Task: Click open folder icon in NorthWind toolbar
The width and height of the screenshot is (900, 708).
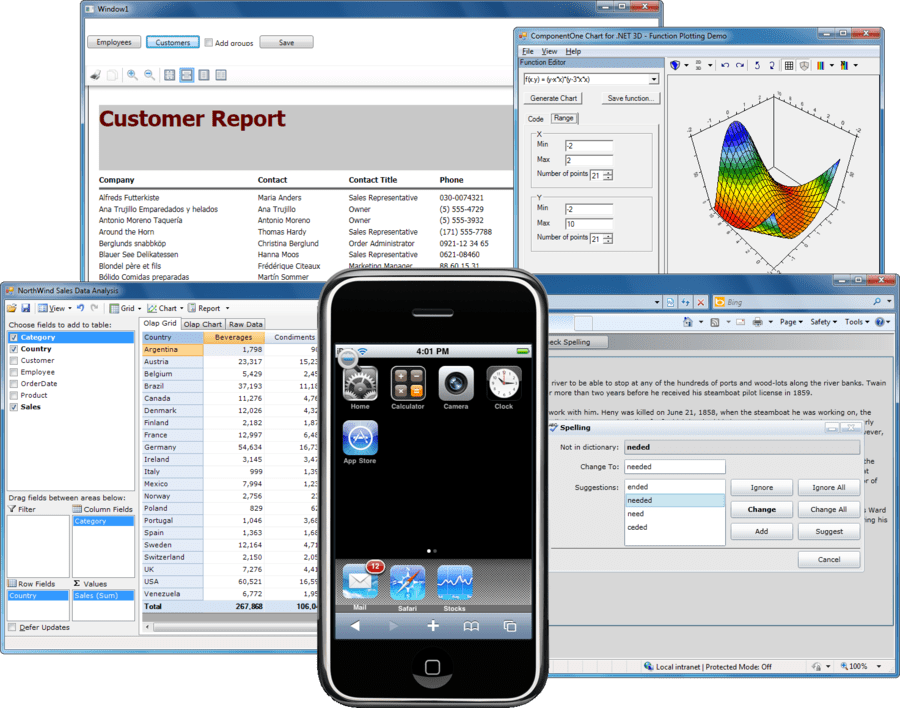Action: point(12,308)
